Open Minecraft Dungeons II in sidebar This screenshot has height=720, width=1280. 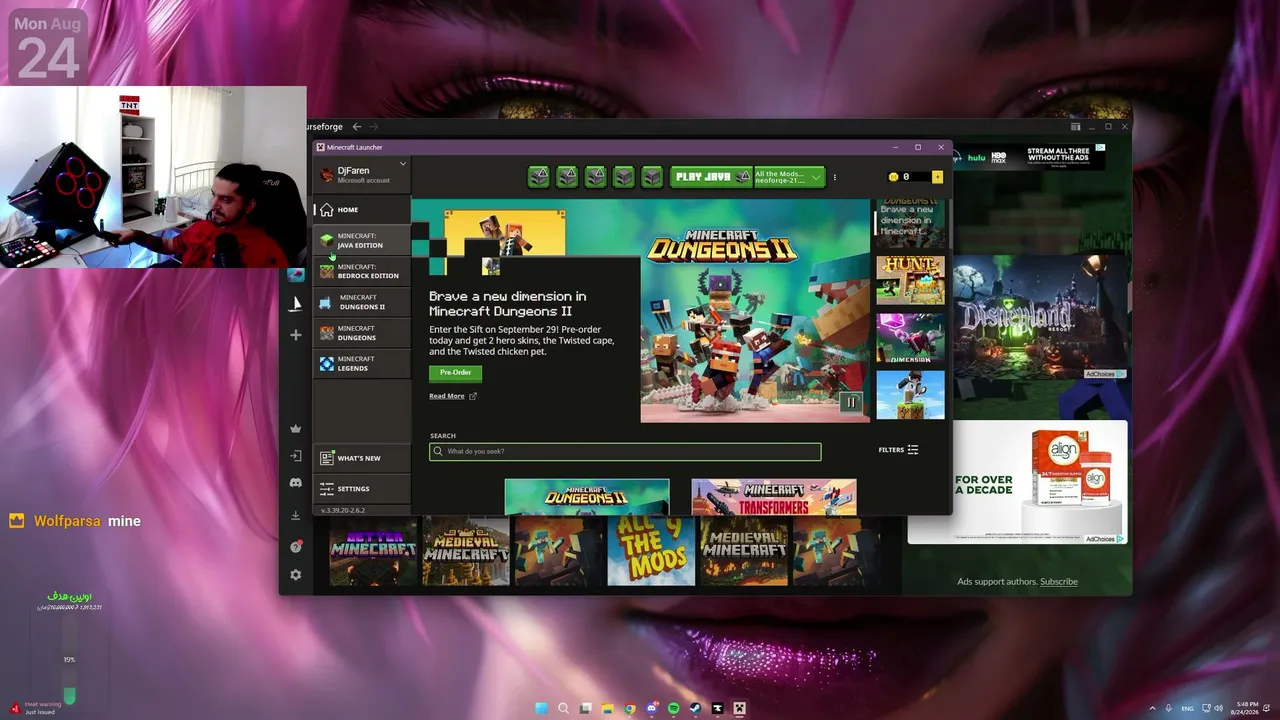click(x=361, y=302)
